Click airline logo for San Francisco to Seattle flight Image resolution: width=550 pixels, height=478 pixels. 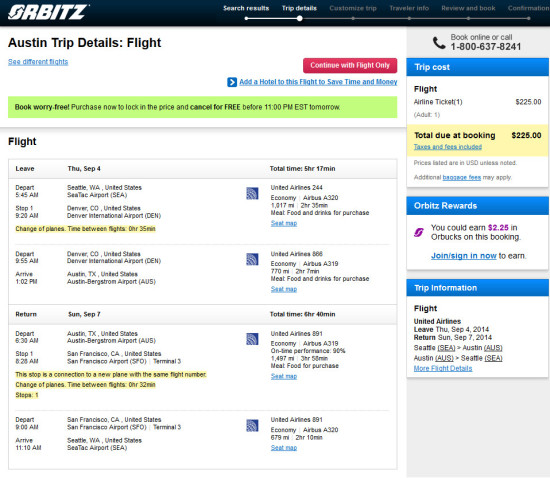[x=252, y=425]
